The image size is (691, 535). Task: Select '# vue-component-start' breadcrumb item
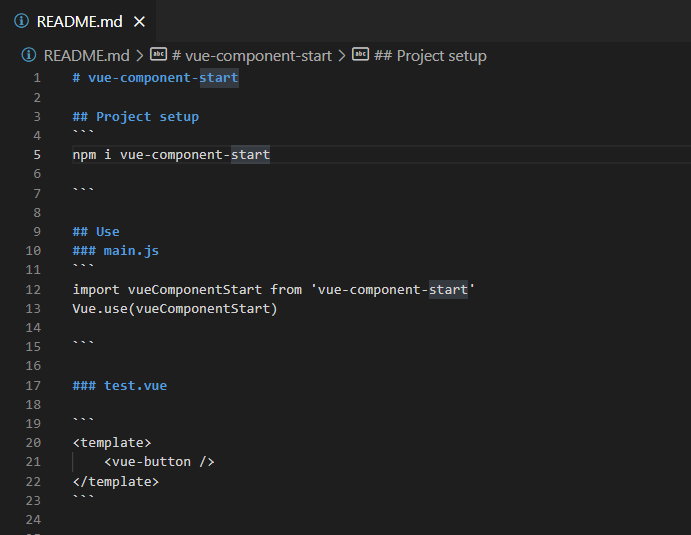[252, 56]
